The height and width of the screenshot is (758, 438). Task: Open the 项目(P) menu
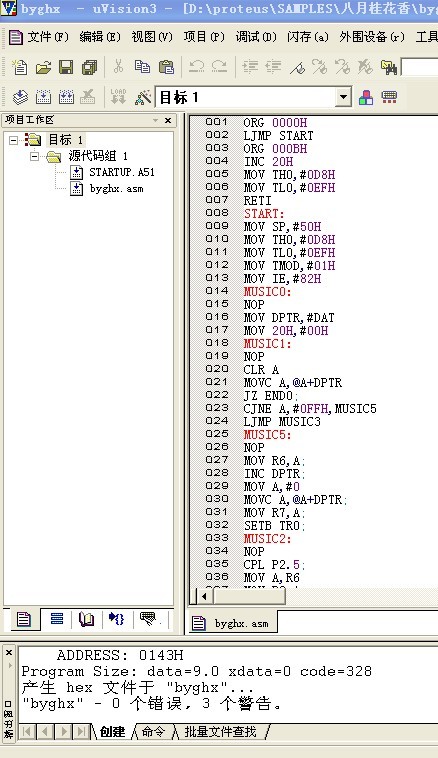point(204,37)
